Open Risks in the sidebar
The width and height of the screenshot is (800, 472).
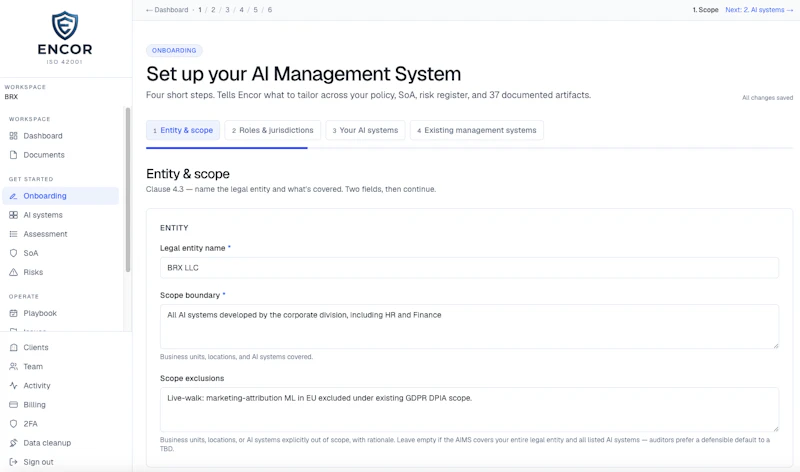pyautogui.click(x=61, y=272)
